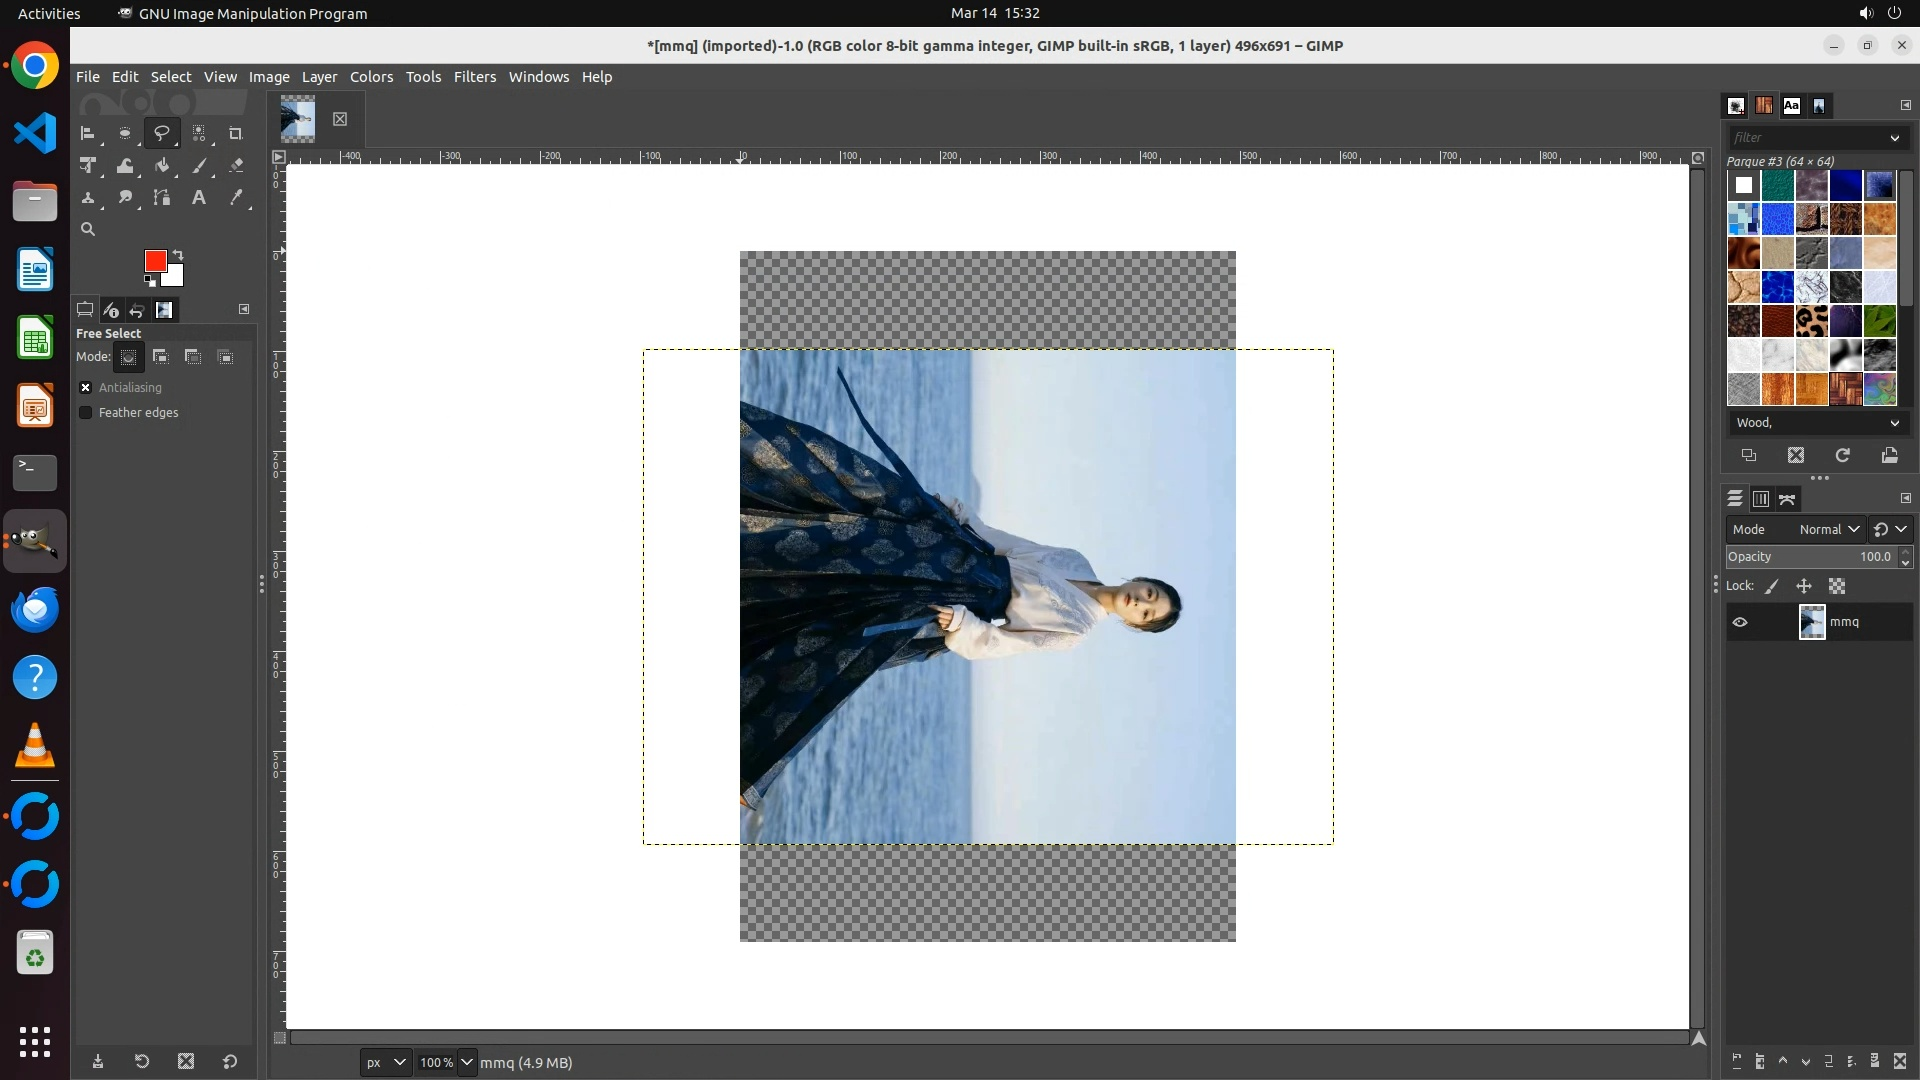Select the Bucket Fill tool
Image resolution: width=1920 pixels, height=1080 pixels.
pos(162,166)
